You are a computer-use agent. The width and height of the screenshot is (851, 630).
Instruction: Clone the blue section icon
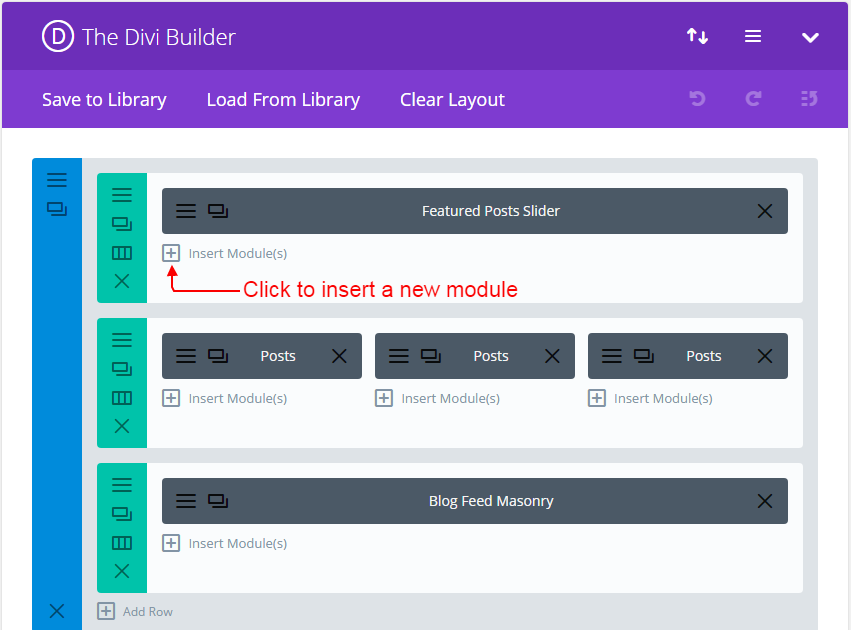pyautogui.click(x=57, y=209)
